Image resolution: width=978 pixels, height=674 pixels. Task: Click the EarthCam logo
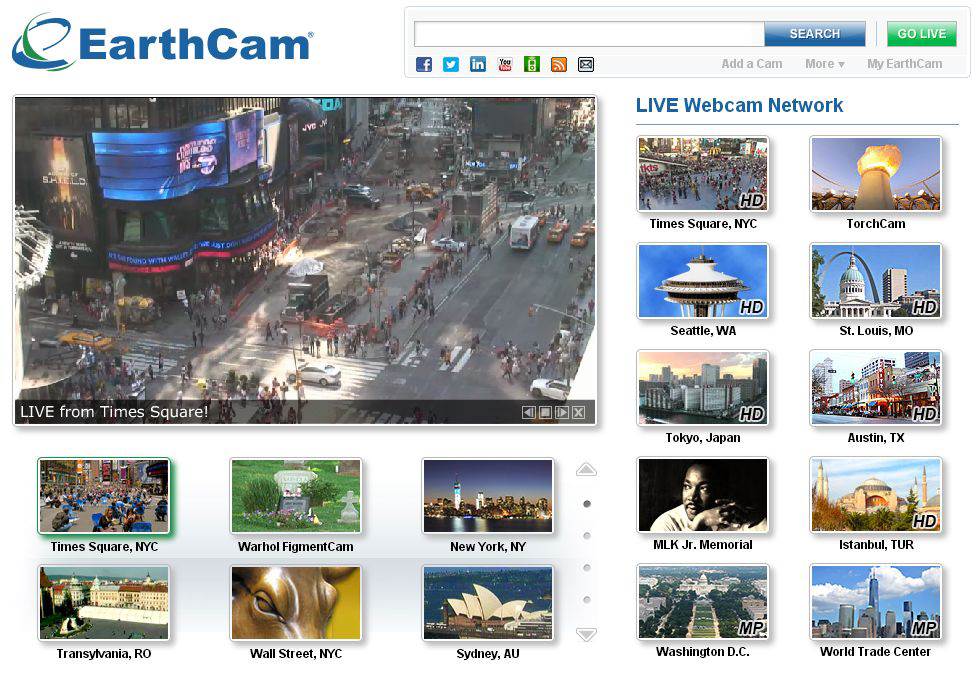(x=162, y=42)
